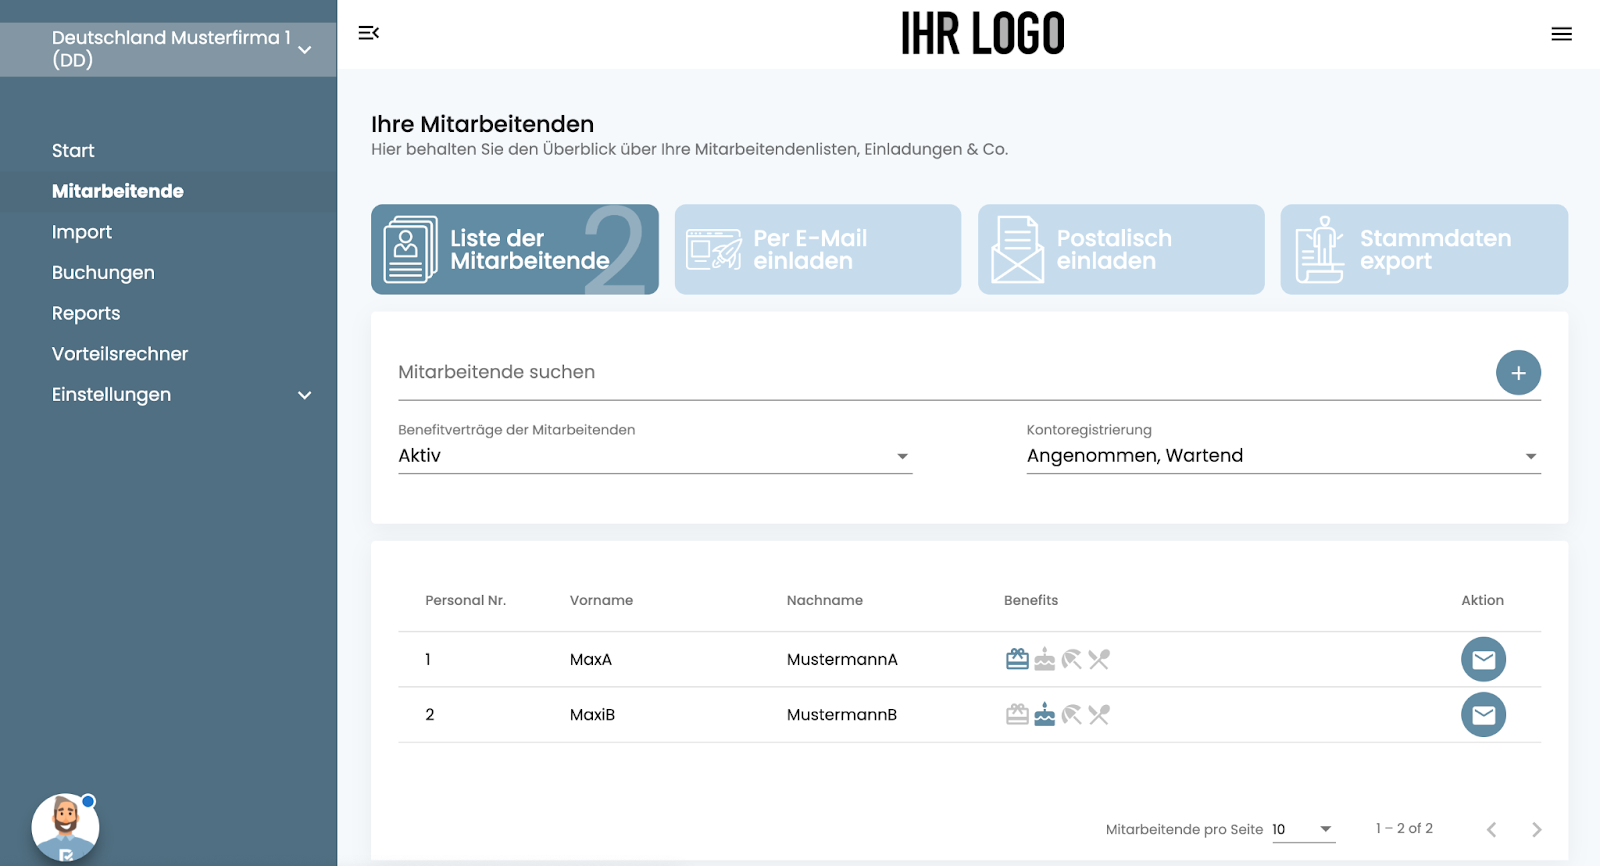Screen dimensions: 1600x866
Task: Click the '1 – 2 of 2' pagination text
Action: coord(1404,828)
